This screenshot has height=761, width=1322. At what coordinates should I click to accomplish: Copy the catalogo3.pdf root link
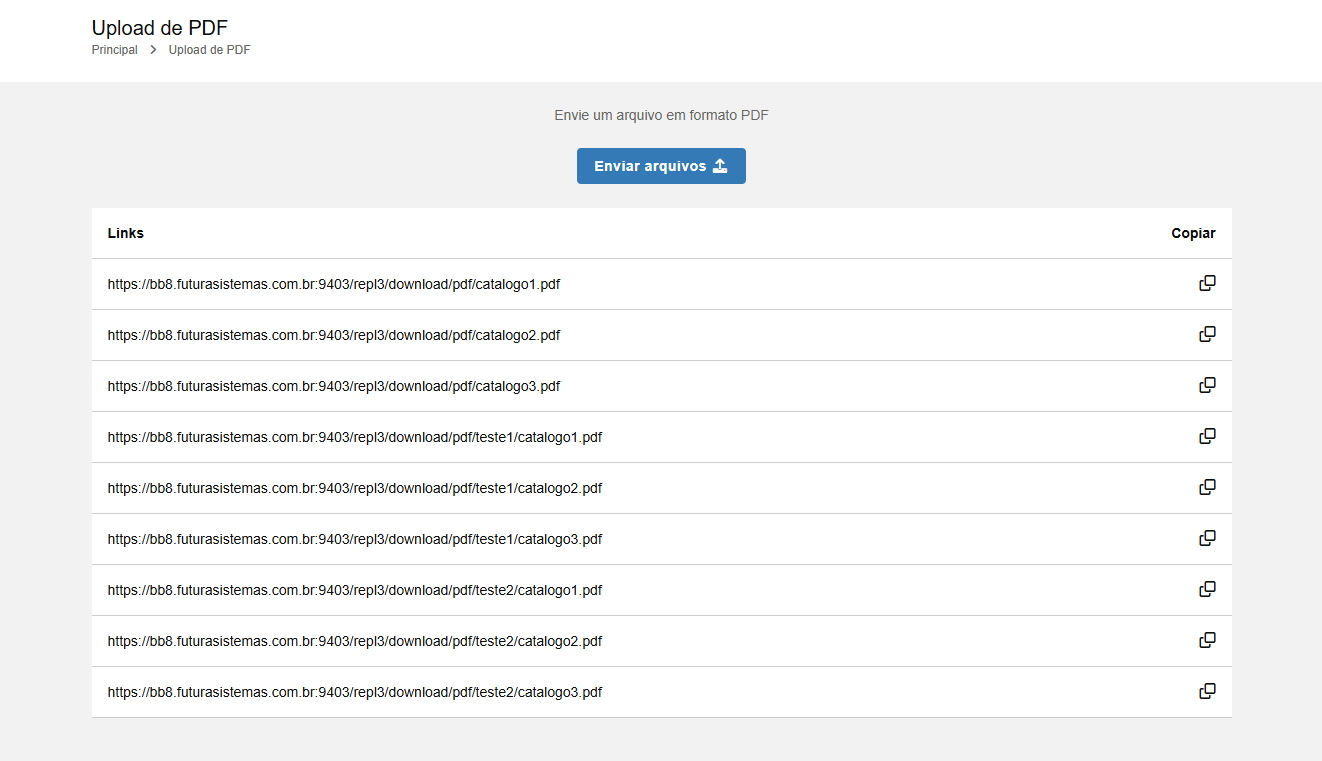pos(1207,385)
